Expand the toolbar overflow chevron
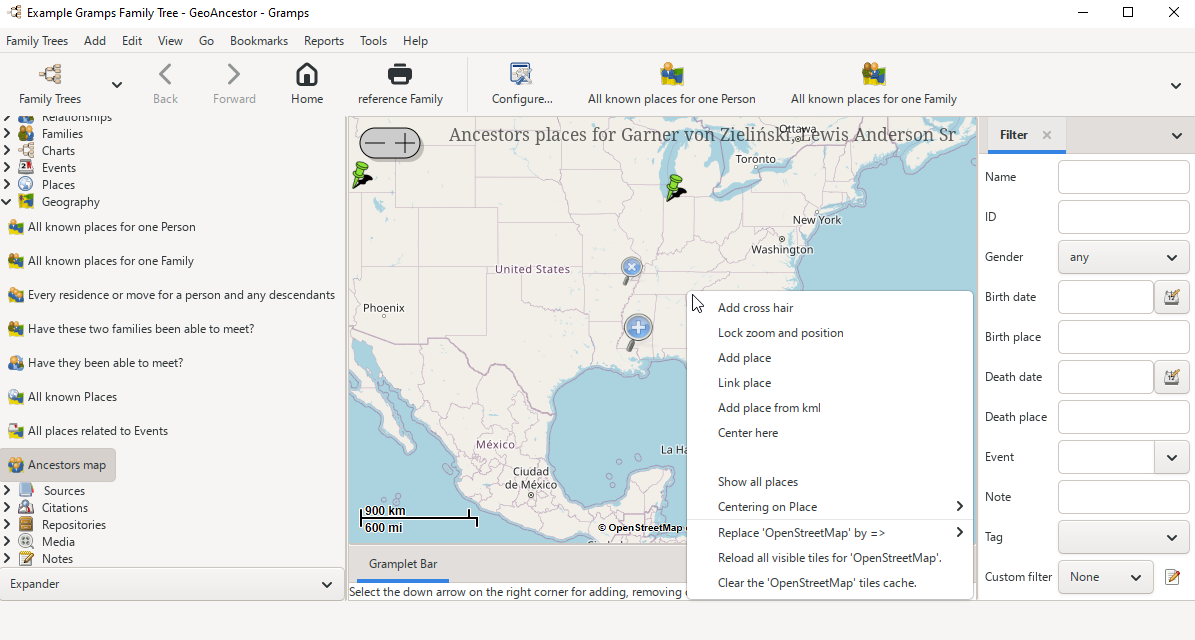 1175,85
